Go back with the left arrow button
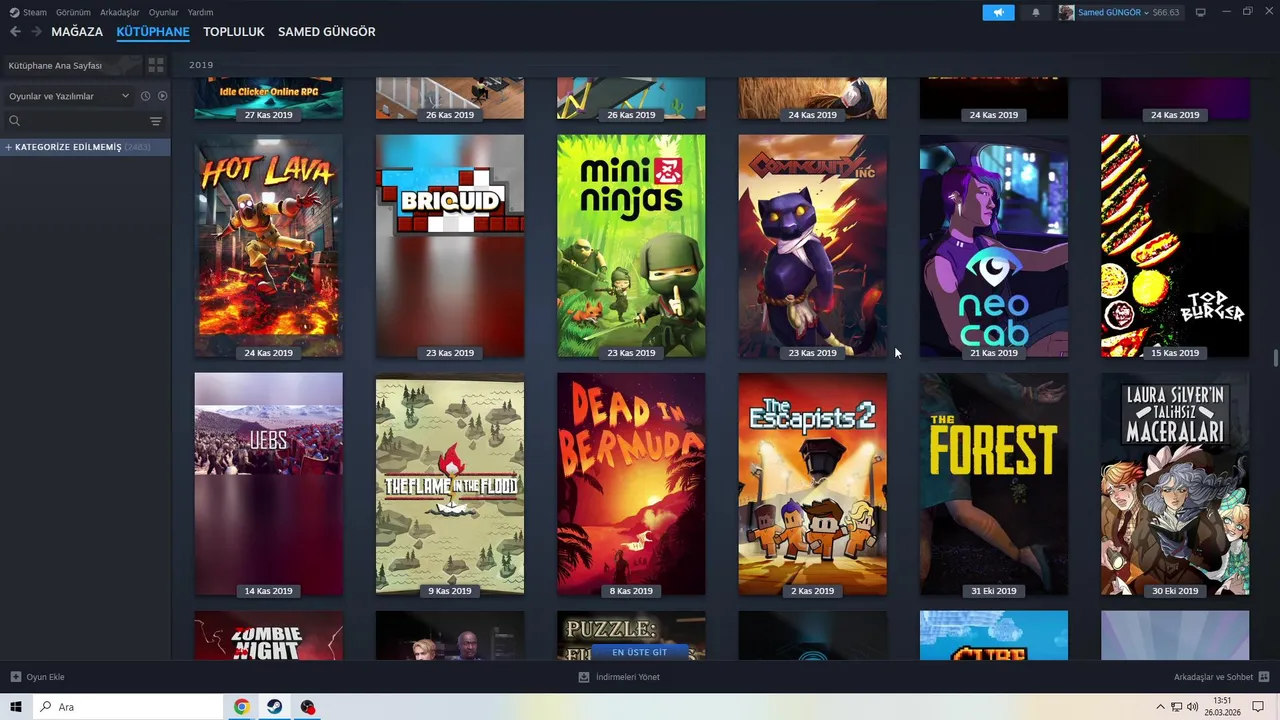Viewport: 1280px width, 720px height. coord(15,32)
